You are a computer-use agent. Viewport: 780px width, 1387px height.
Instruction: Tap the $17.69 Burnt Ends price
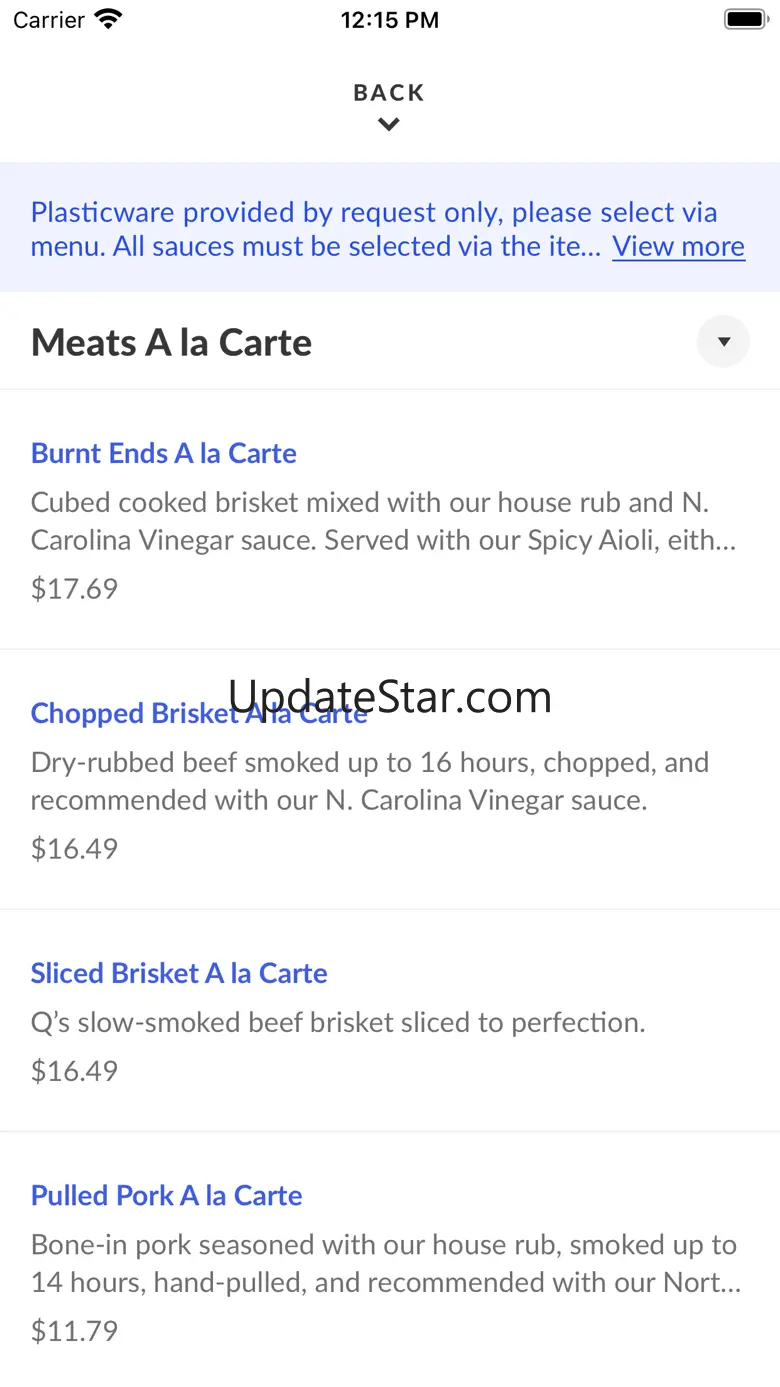[x=74, y=588]
